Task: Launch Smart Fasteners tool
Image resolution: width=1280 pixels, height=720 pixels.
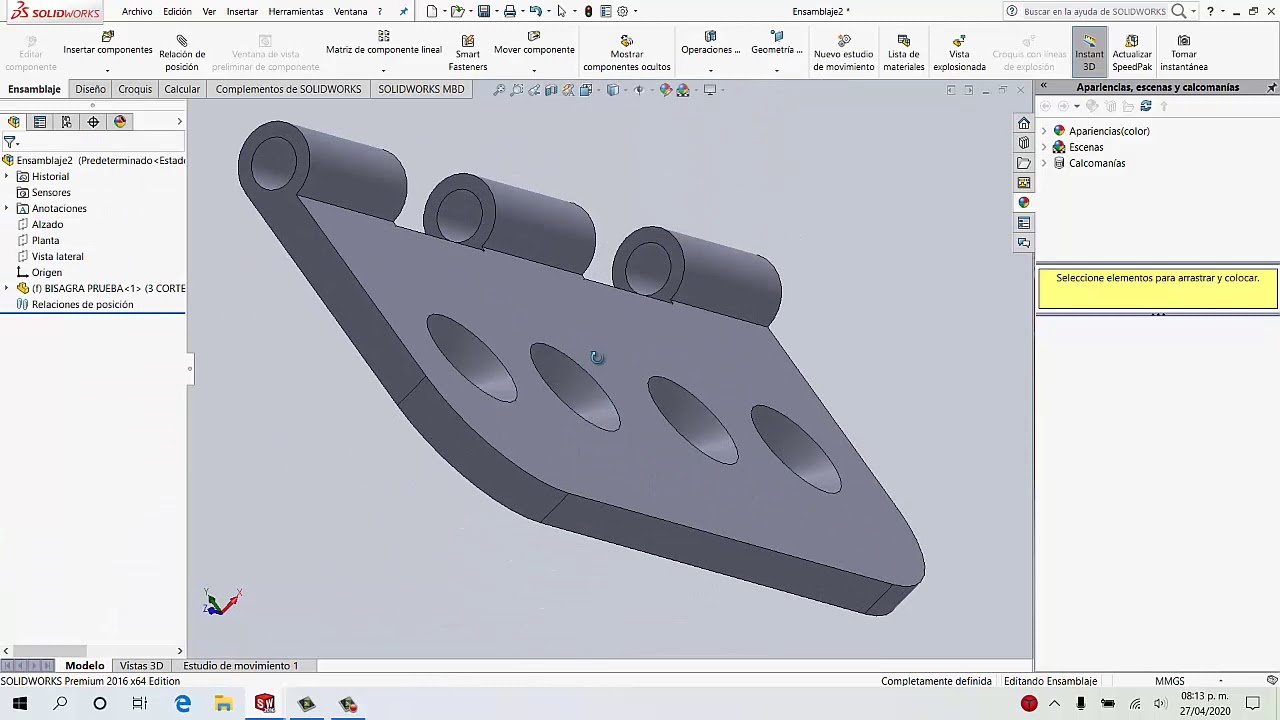Action: [x=467, y=53]
